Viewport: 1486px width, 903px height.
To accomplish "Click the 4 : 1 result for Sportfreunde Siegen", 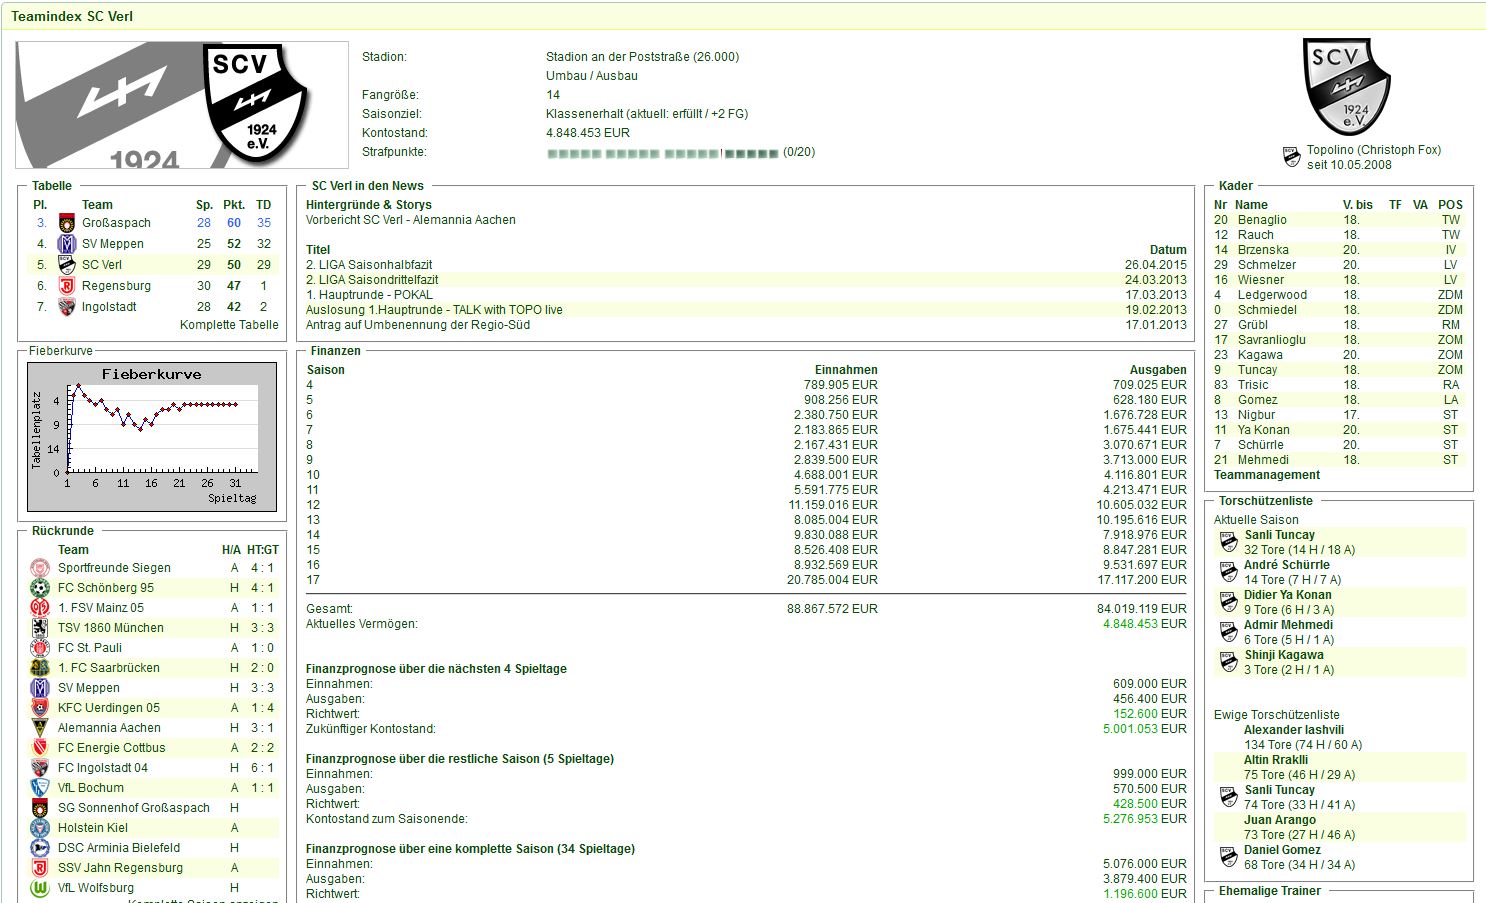I will click(262, 568).
